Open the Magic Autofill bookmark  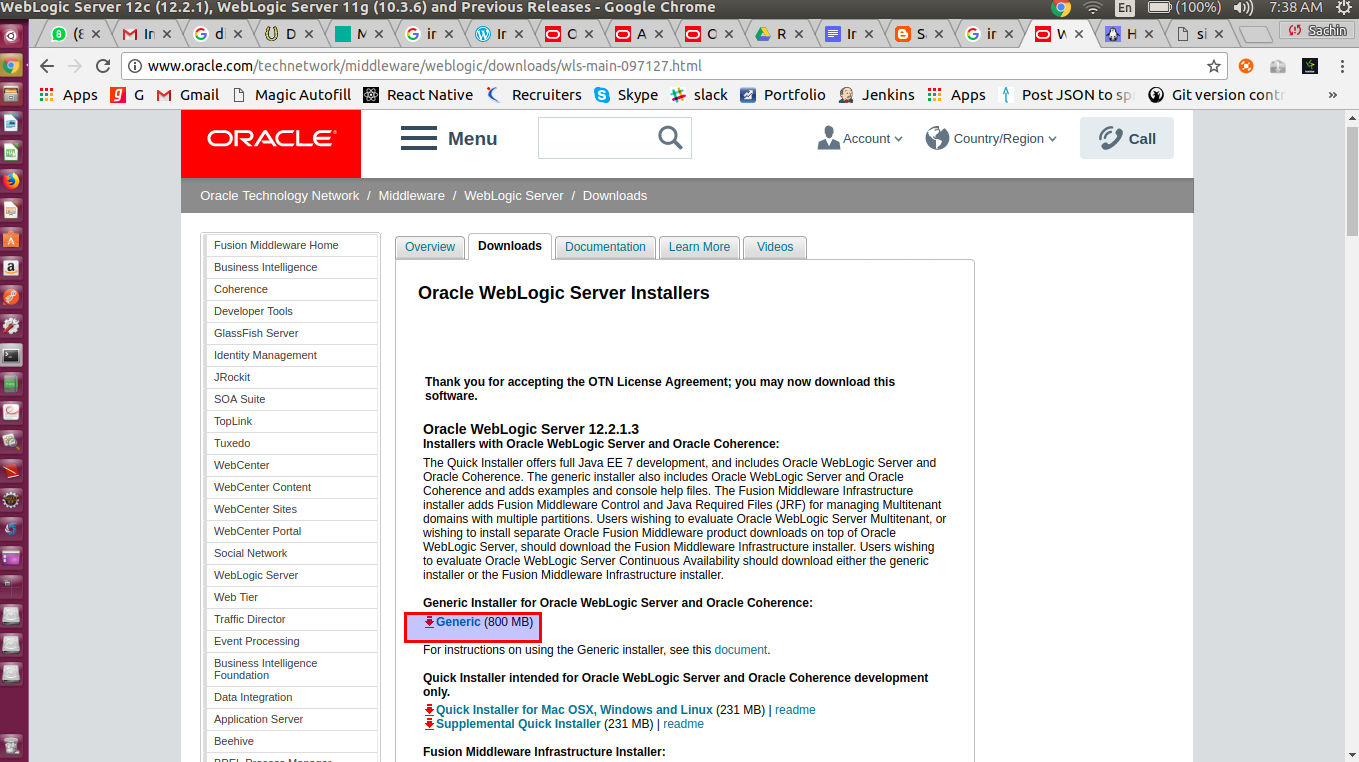(292, 95)
